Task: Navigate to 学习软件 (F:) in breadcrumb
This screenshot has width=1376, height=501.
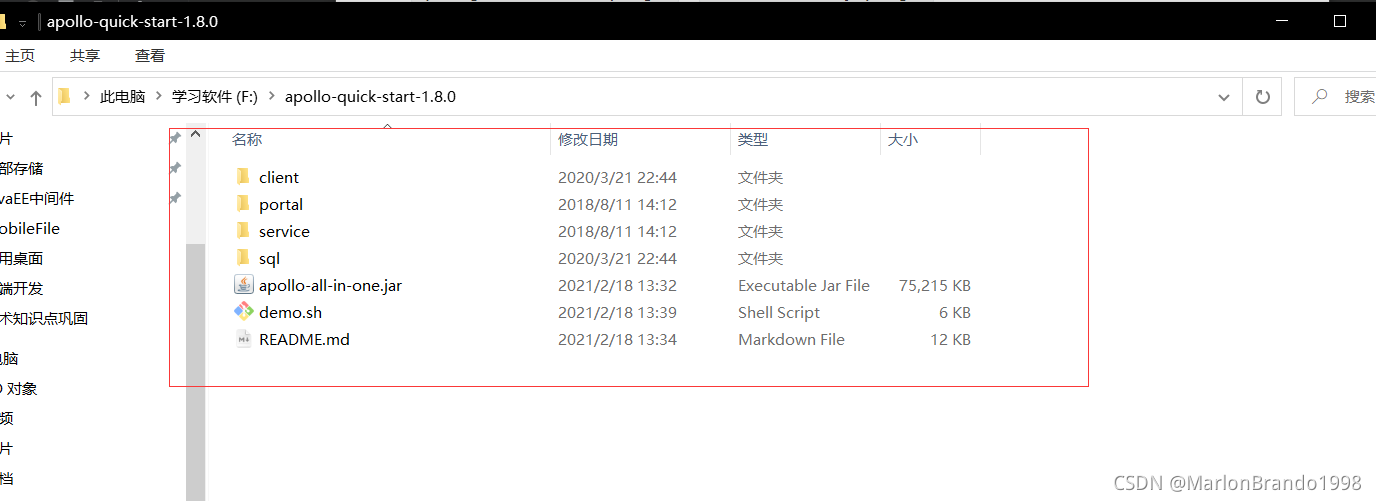Action: [x=215, y=97]
